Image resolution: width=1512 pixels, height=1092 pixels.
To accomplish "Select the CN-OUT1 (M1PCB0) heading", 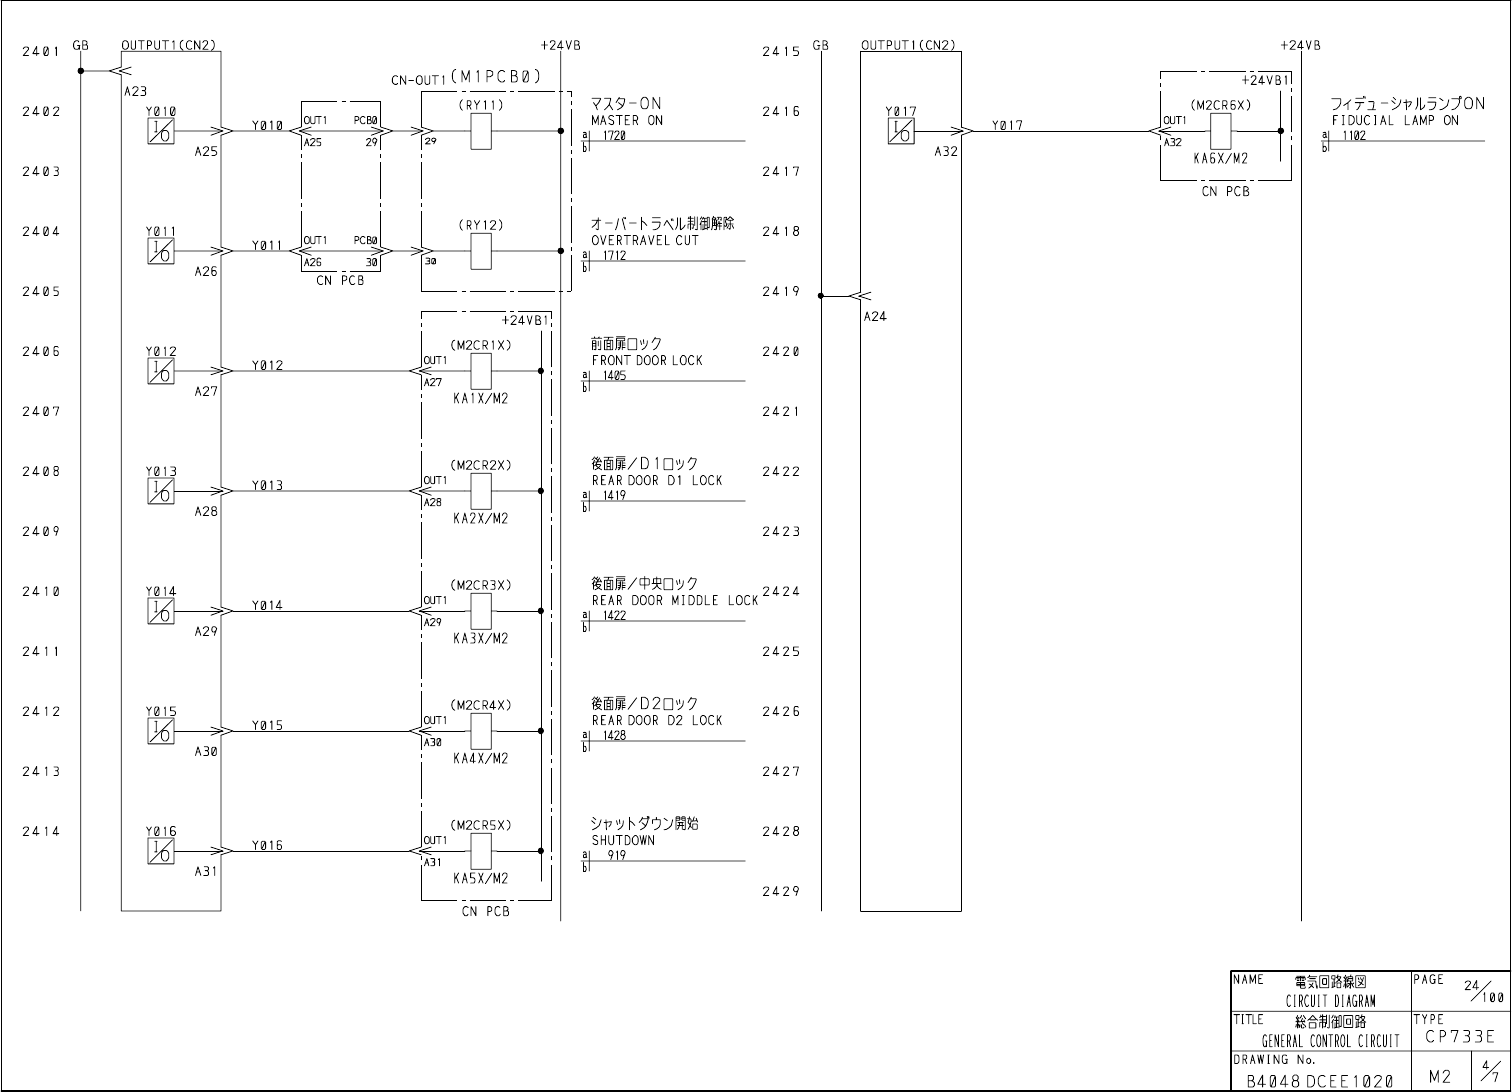I will pyautogui.click(x=466, y=76).
